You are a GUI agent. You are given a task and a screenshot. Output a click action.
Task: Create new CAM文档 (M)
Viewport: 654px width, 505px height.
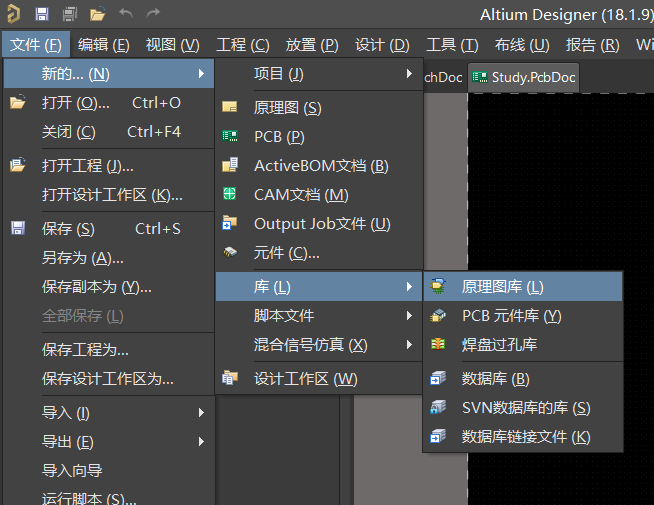tap(301, 195)
